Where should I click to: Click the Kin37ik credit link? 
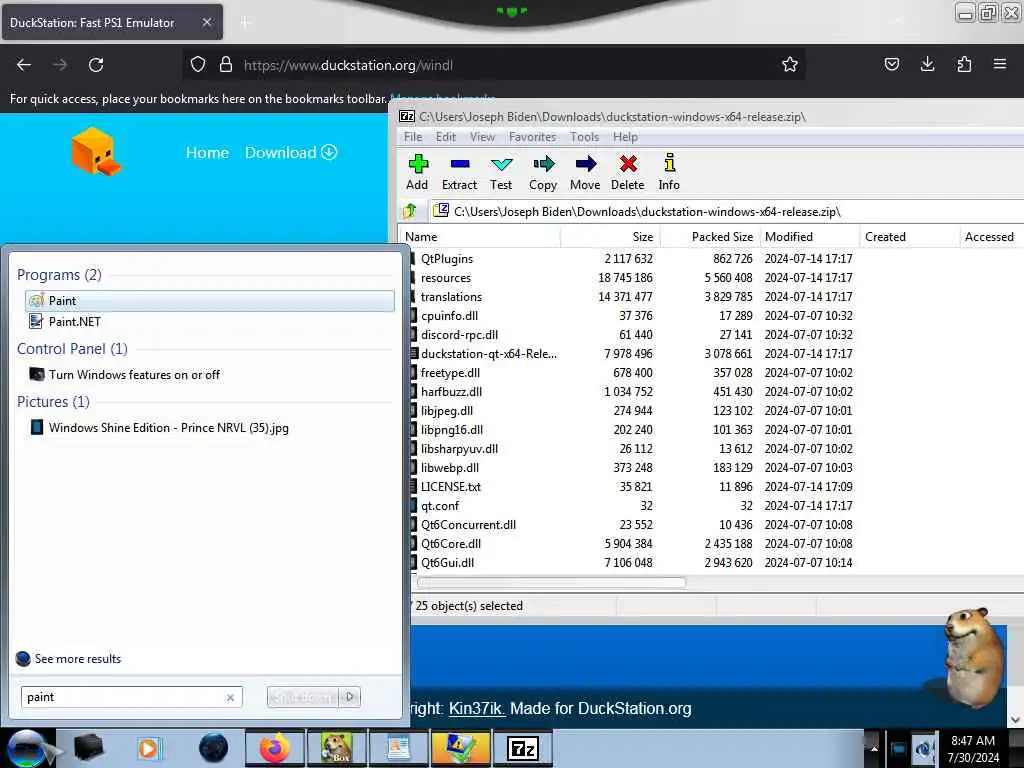click(477, 708)
